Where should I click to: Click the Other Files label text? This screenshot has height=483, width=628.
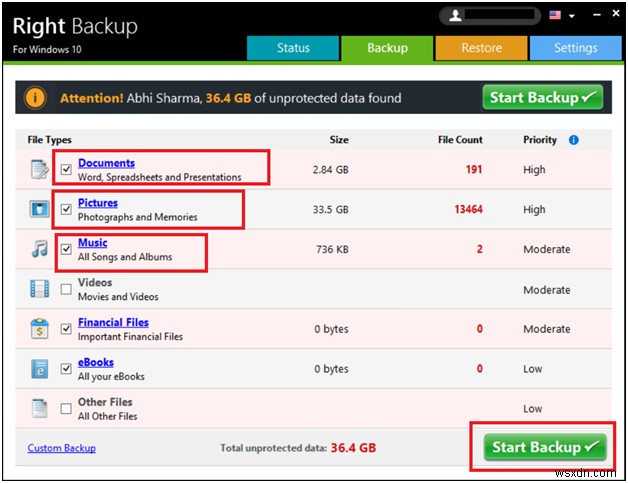pyautogui.click(x=105, y=402)
